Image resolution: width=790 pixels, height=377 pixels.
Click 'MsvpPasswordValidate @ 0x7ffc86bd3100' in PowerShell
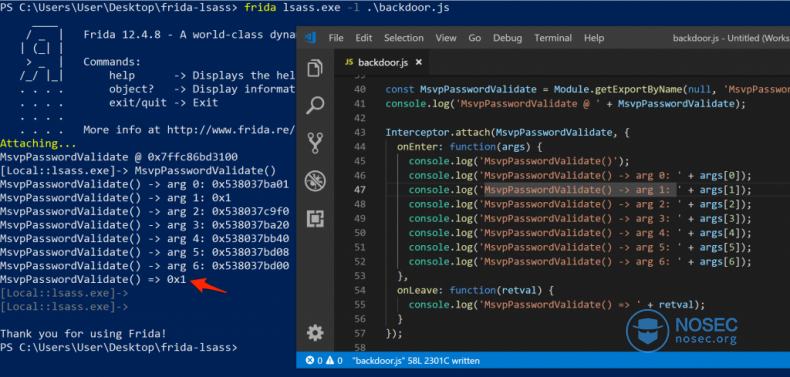coord(119,157)
